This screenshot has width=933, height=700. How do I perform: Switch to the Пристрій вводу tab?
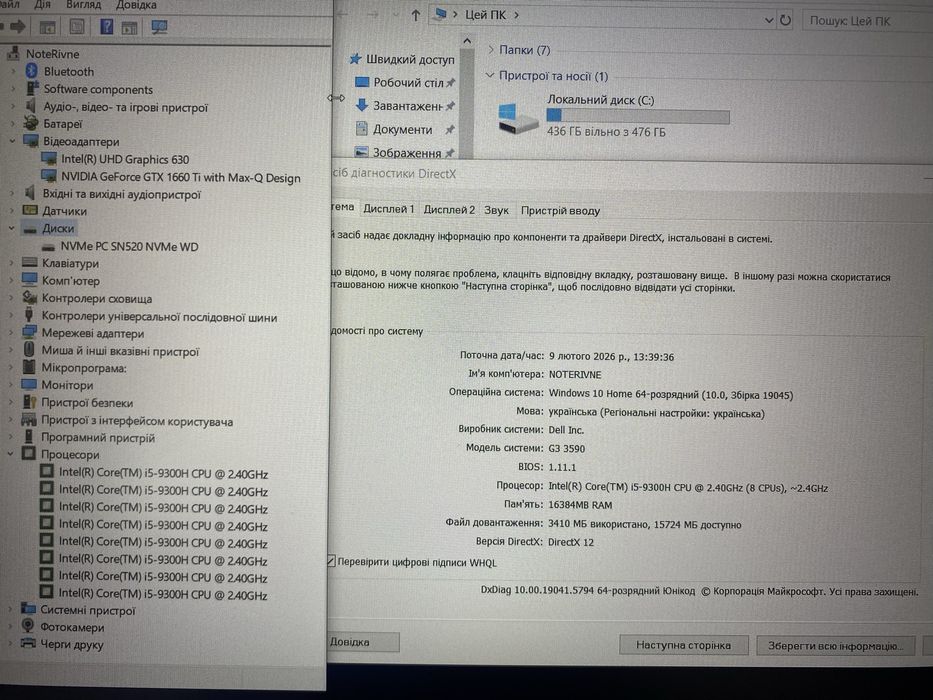561,211
